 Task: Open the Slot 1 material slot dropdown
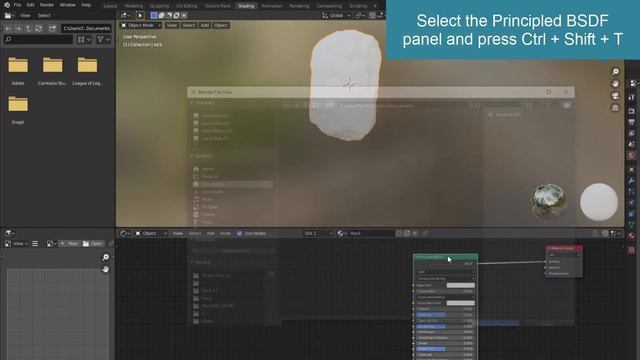[x=318, y=233]
